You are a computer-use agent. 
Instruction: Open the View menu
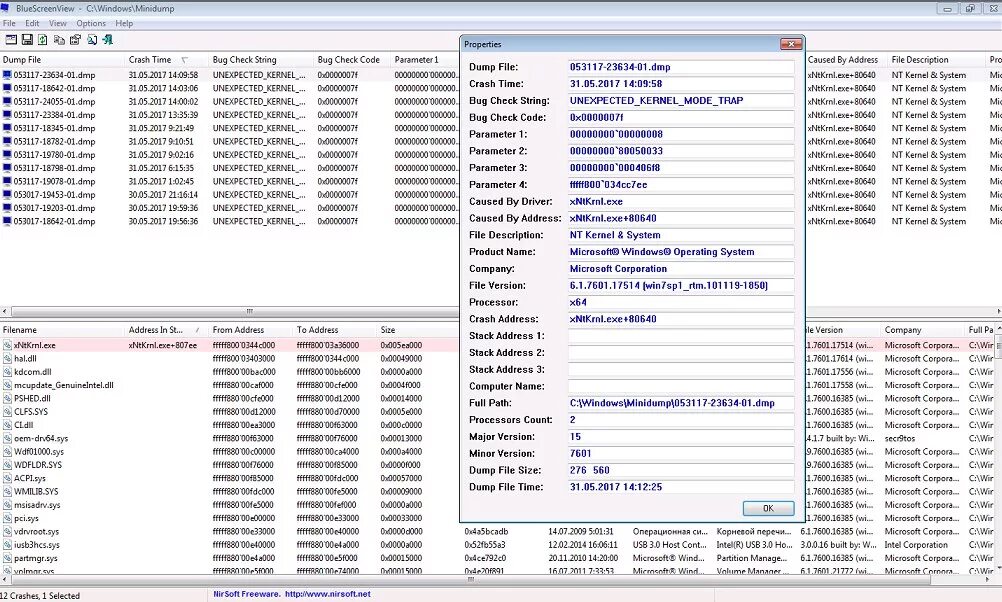coord(58,23)
